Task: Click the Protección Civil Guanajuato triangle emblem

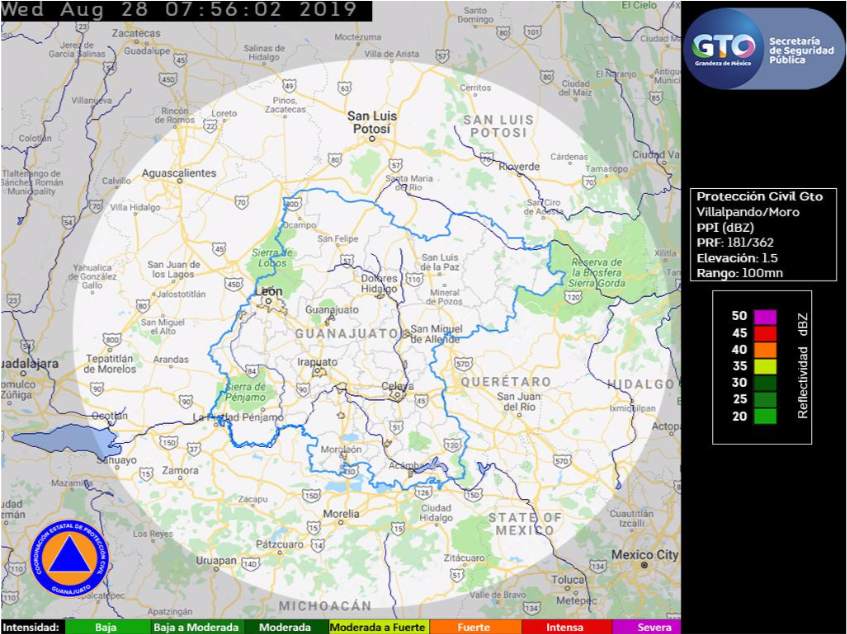Action: tap(69, 559)
